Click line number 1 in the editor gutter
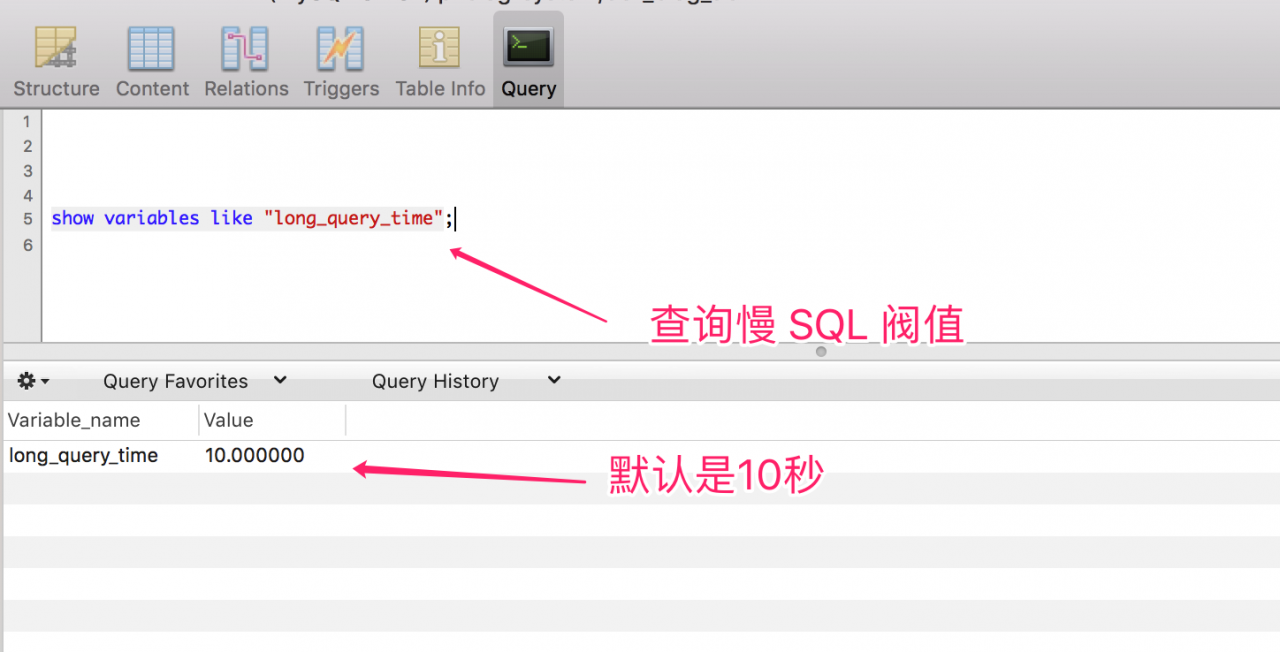 27,121
